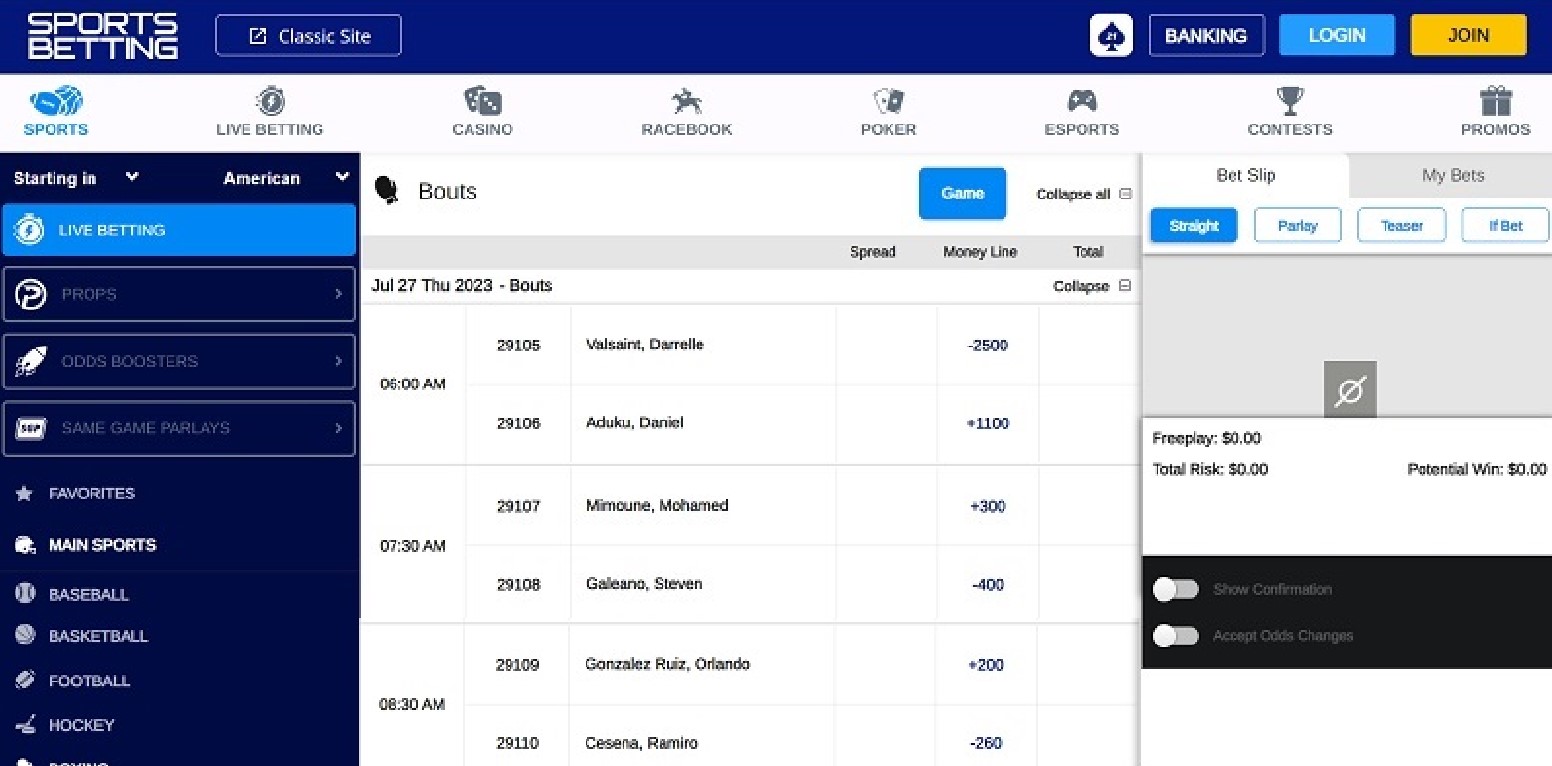Open Esports gamepad icon
Screen dimensions: 1552x766
point(1081,101)
